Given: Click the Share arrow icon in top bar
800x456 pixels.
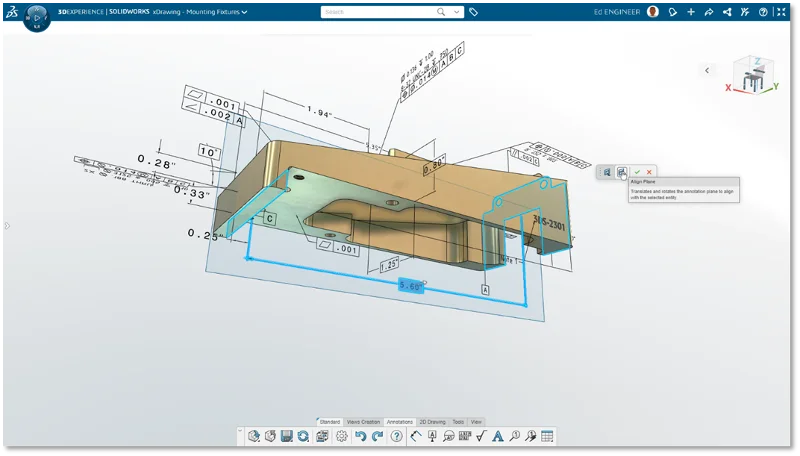Looking at the screenshot, I should tap(709, 12).
